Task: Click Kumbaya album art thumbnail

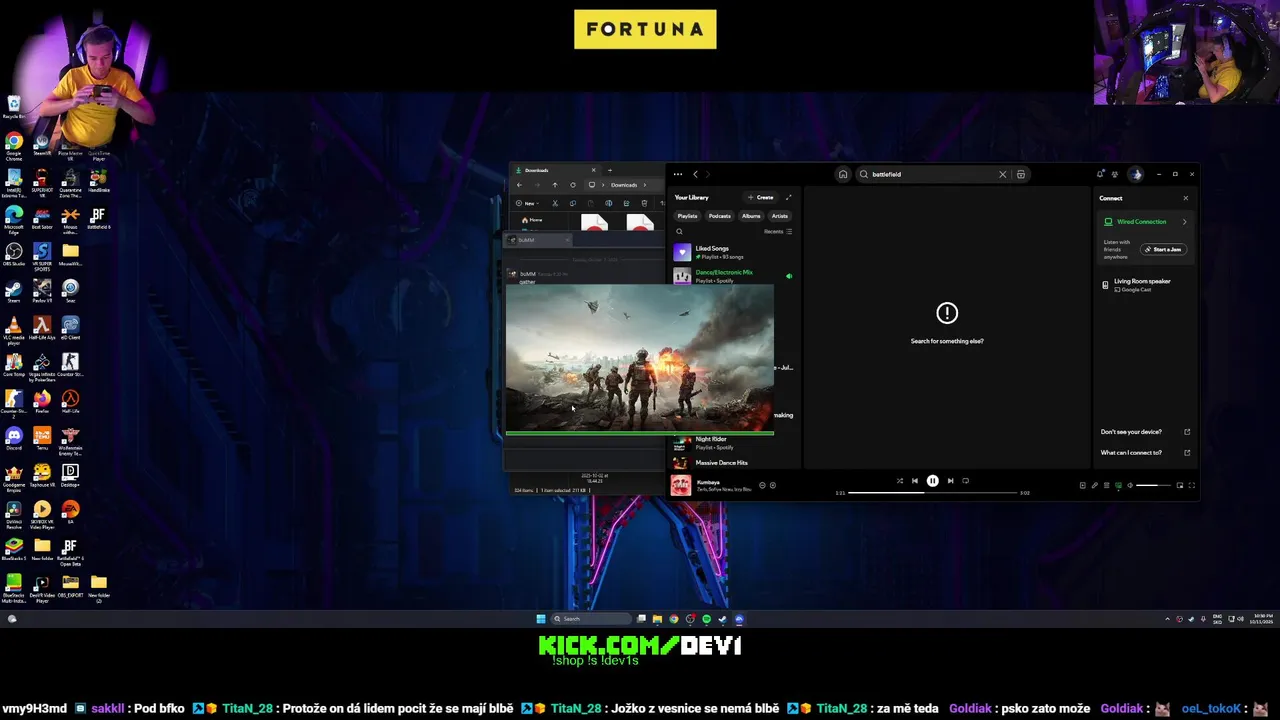Action: [x=681, y=485]
